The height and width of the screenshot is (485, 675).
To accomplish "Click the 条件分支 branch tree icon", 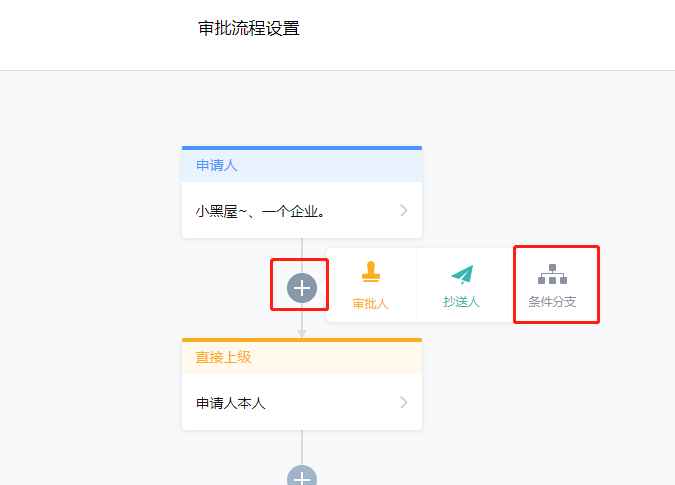I will pyautogui.click(x=552, y=274).
